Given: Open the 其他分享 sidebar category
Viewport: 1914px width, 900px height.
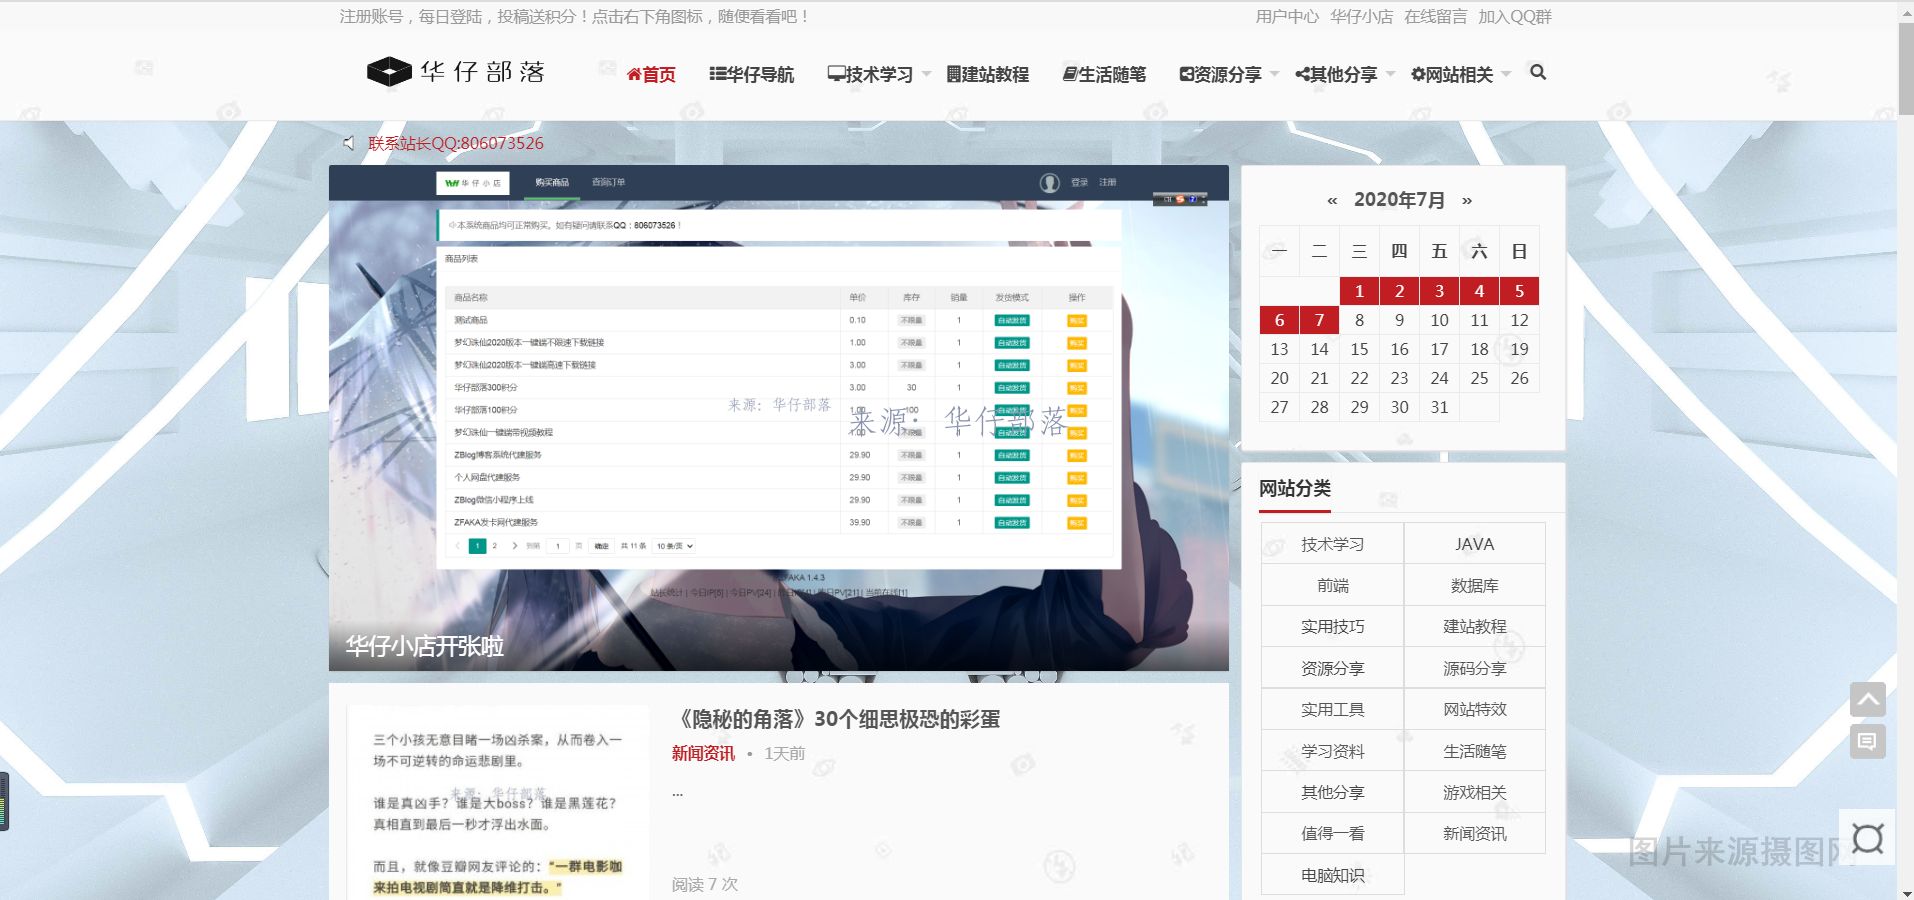Looking at the screenshot, I should pyautogui.click(x=1332, y=792).
